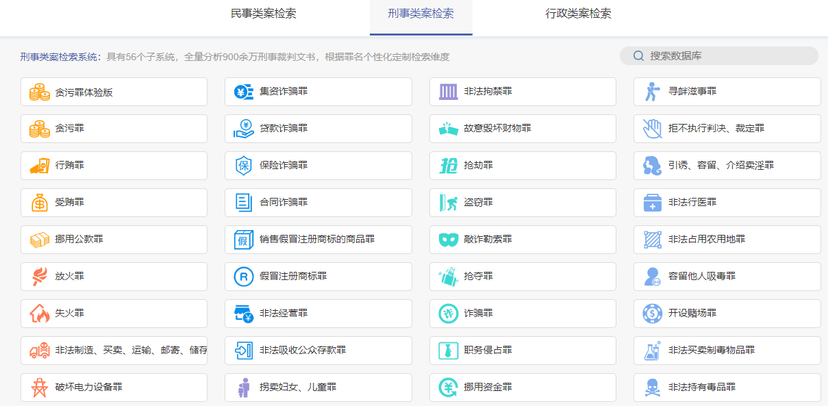Click the money bag icon for 受贿罪
This screenshot has height=406, width=828.
39,202
